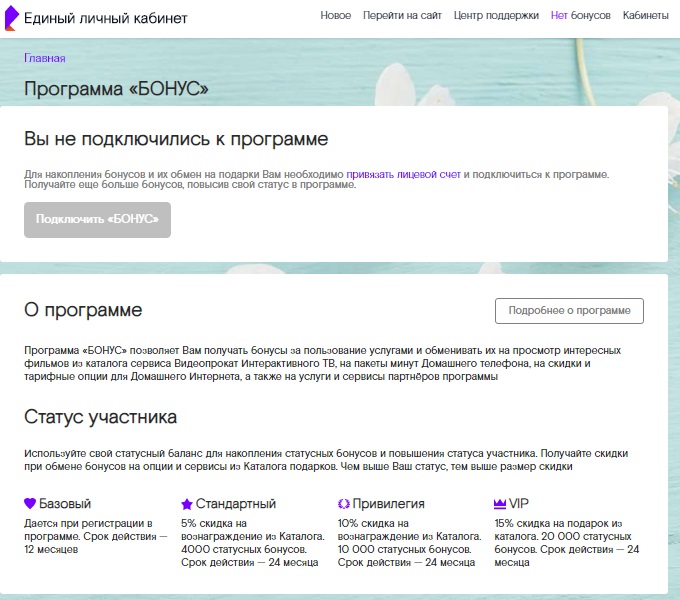
Task: Select the Программа «БОНУС» page heading
Action: point(116,89)
